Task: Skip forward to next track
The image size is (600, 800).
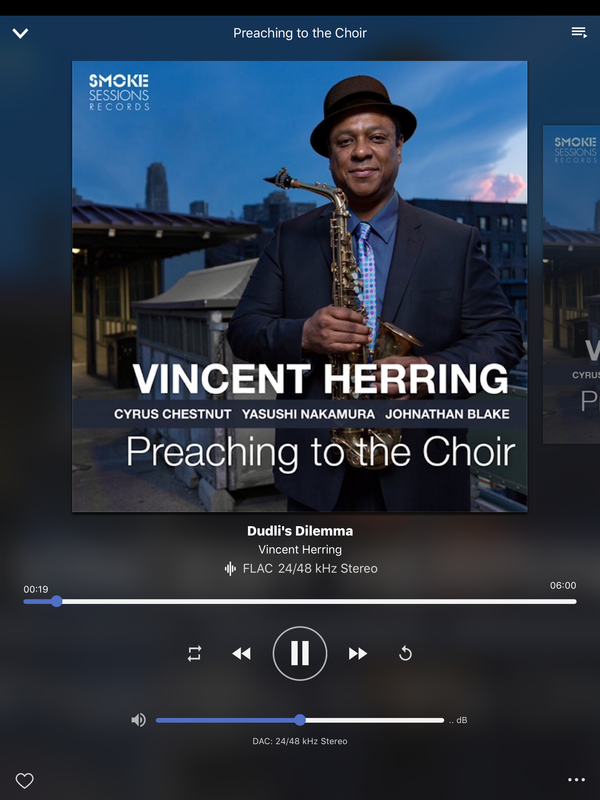Action: (358, 654)
